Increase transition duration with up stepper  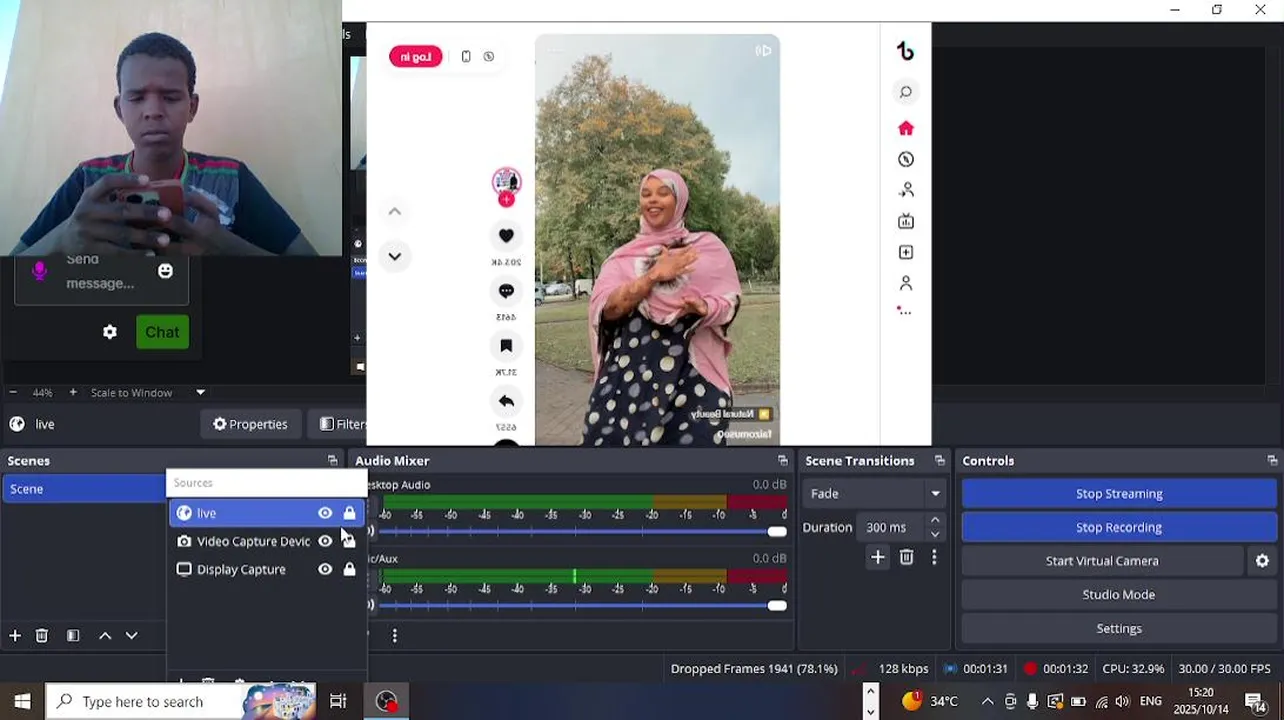(x=935, y=521)
